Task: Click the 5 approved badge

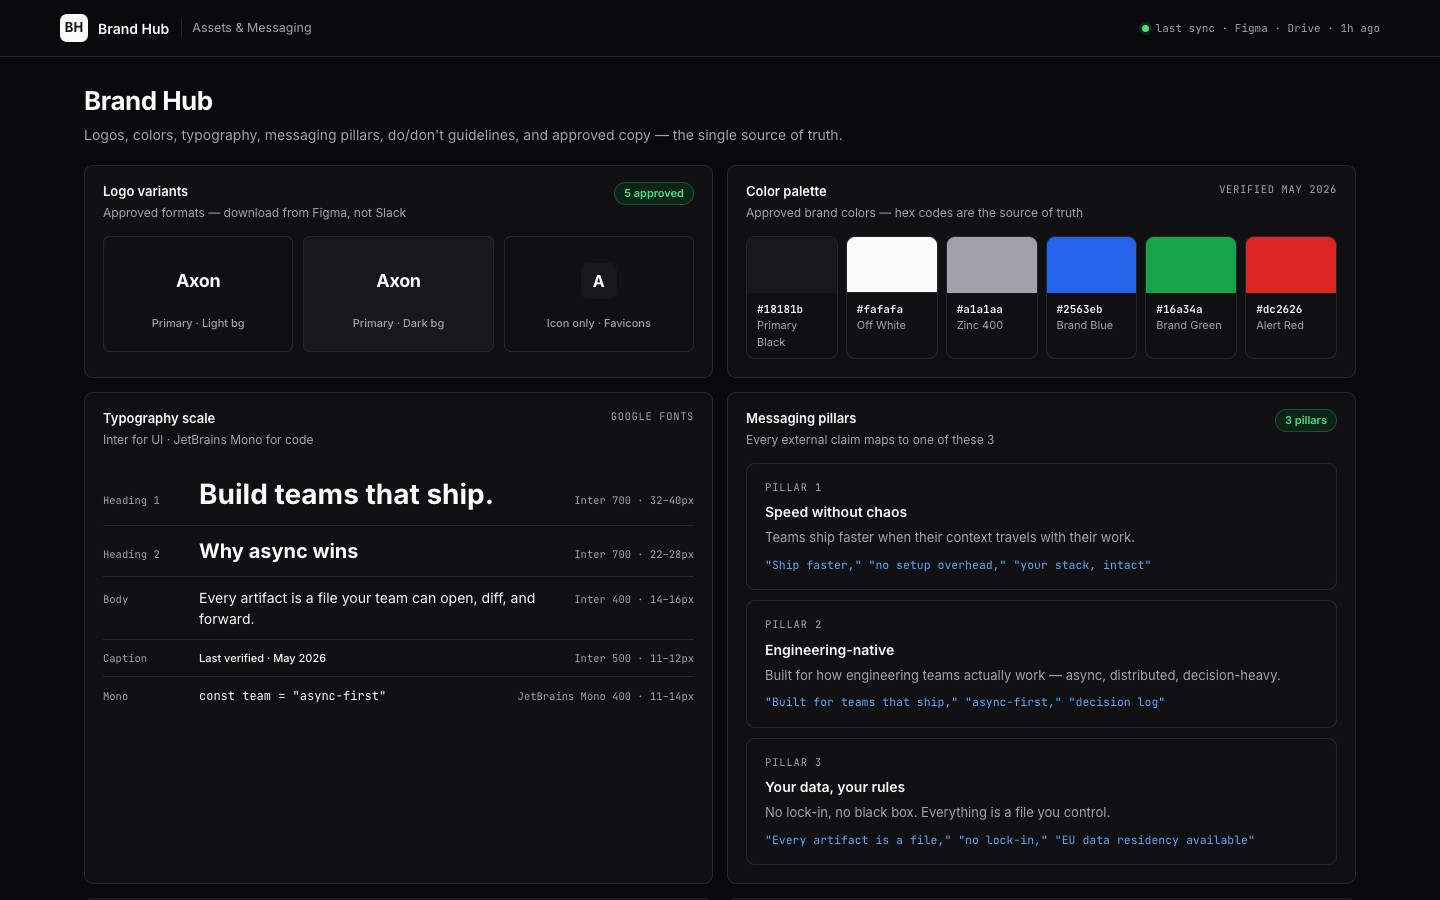Action: point(654,193)
